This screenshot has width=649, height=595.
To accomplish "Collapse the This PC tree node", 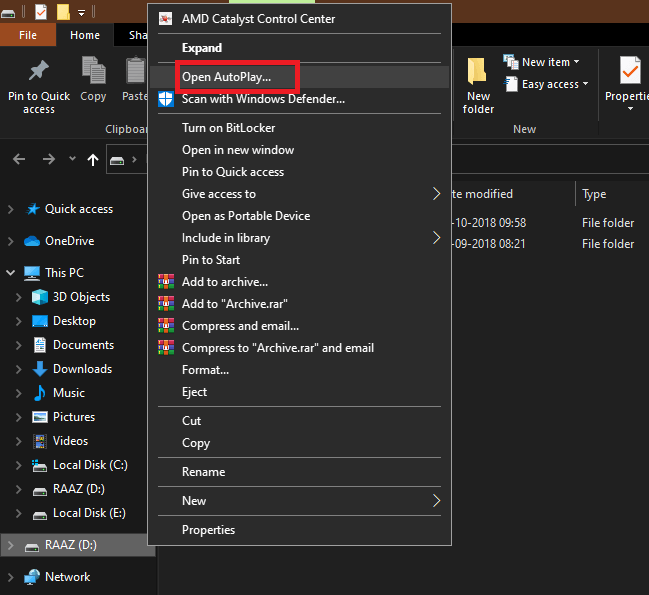I will tap(10, 273).
